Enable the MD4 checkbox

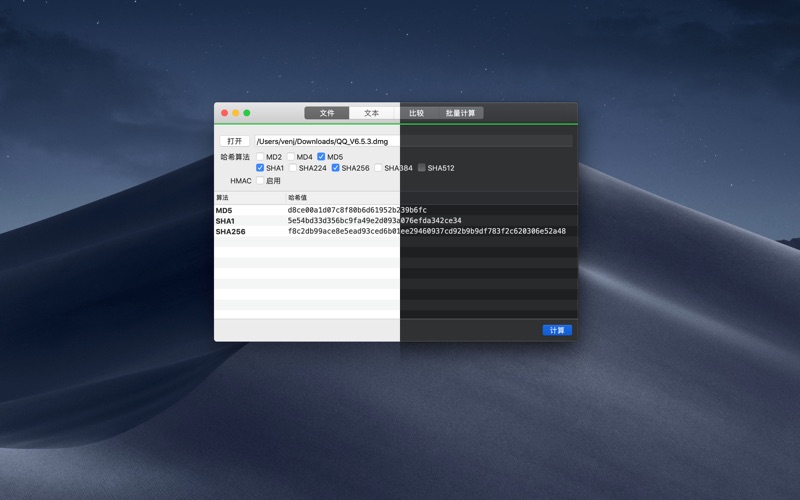(292, 157)
